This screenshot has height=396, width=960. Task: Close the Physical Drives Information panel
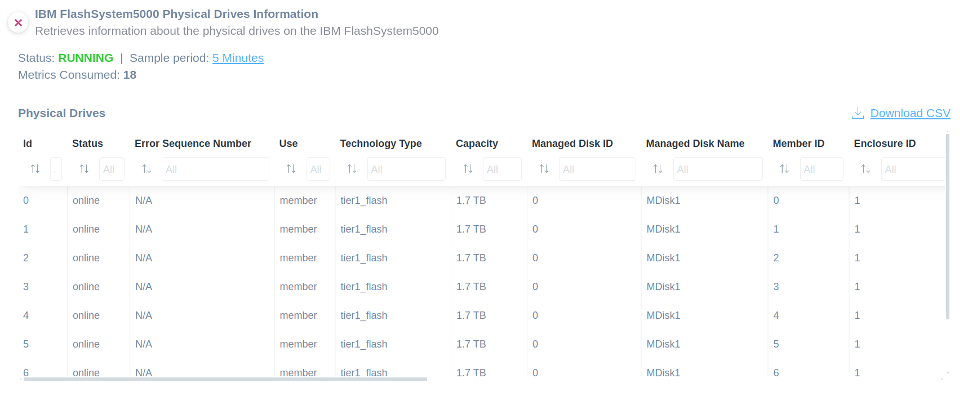18,23
